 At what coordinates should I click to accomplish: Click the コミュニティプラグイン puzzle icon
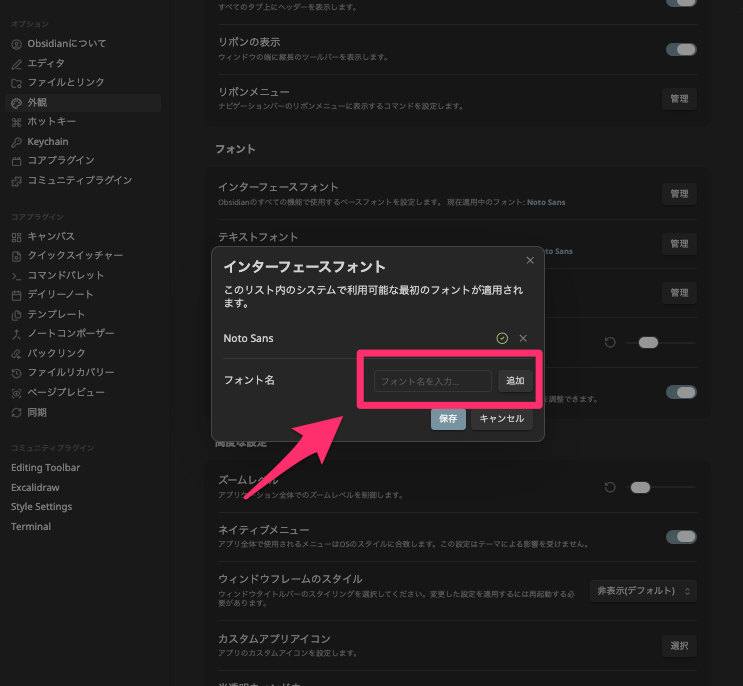tap(17, 181)
